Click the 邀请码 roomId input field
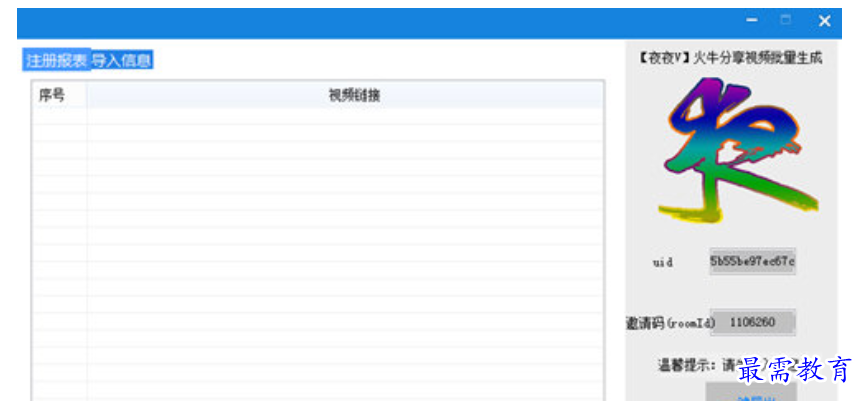 click(752, 322)
